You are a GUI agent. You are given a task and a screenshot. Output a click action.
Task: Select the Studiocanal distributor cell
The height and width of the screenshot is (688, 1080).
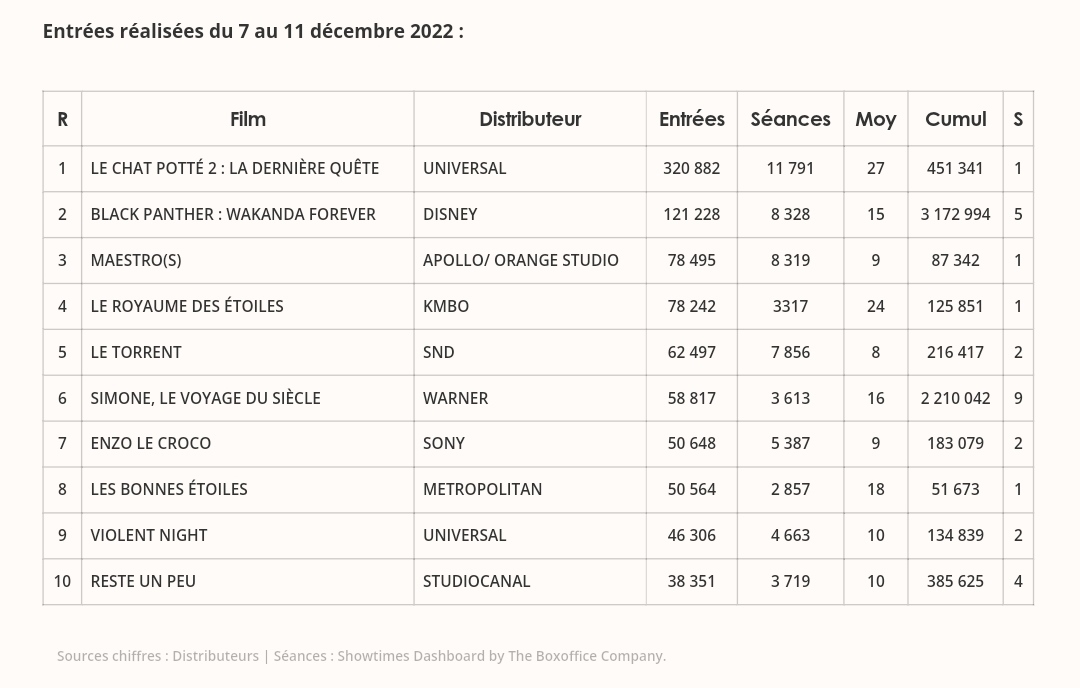coord(477,581)
